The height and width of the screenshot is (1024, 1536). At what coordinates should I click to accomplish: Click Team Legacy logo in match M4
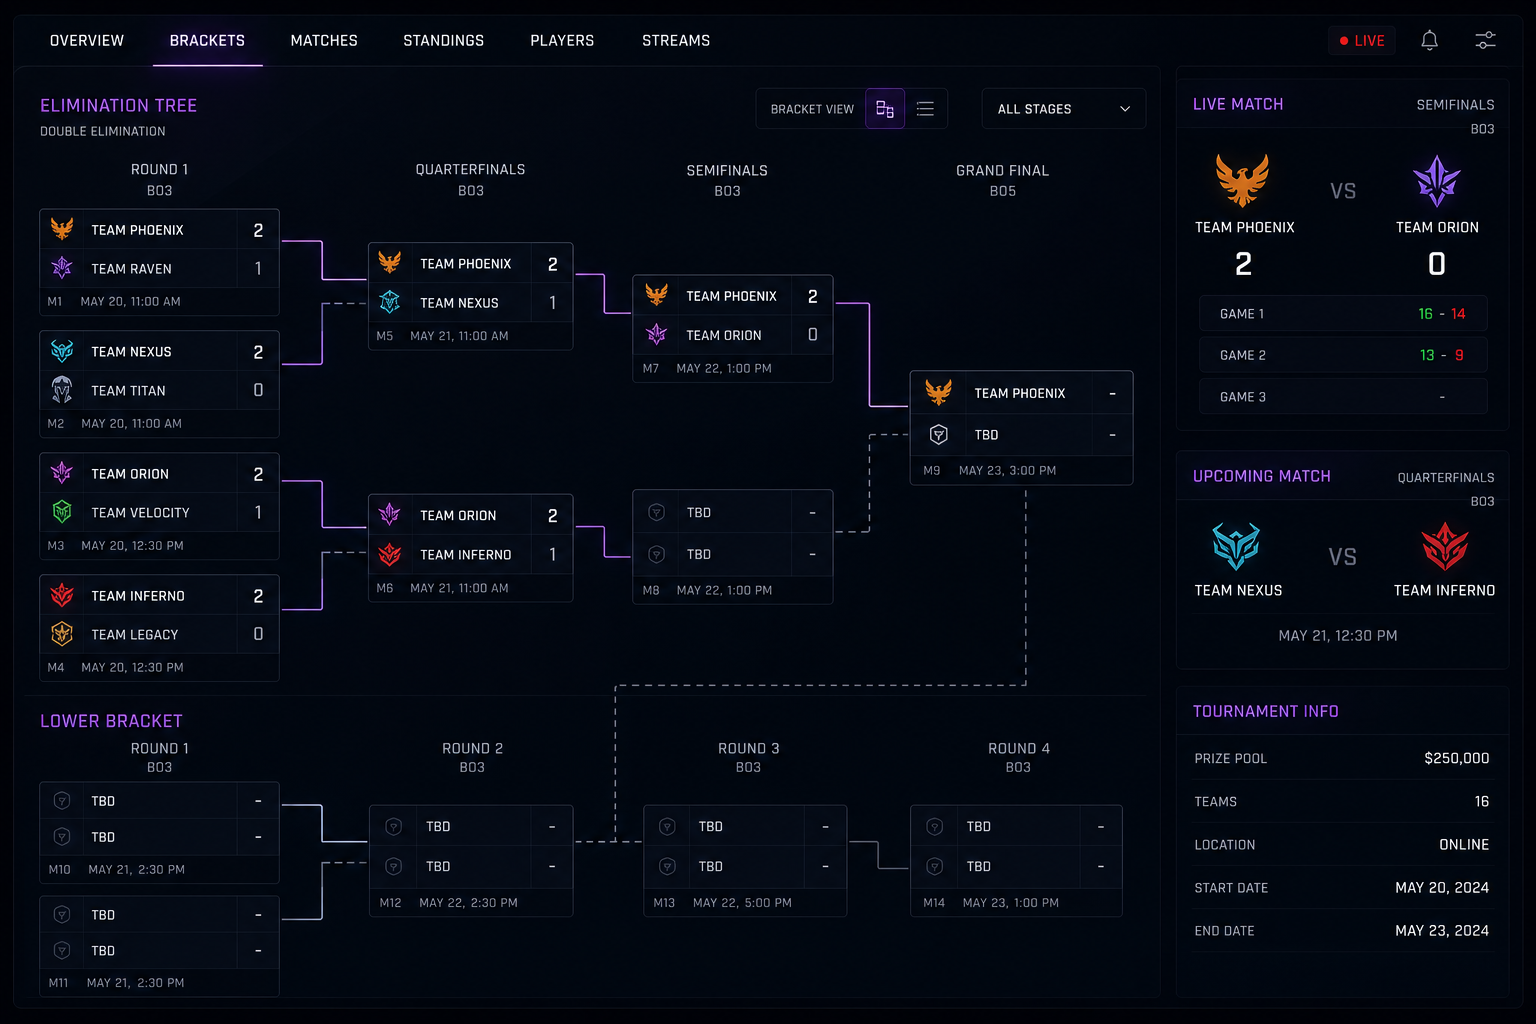coord(62,634)
